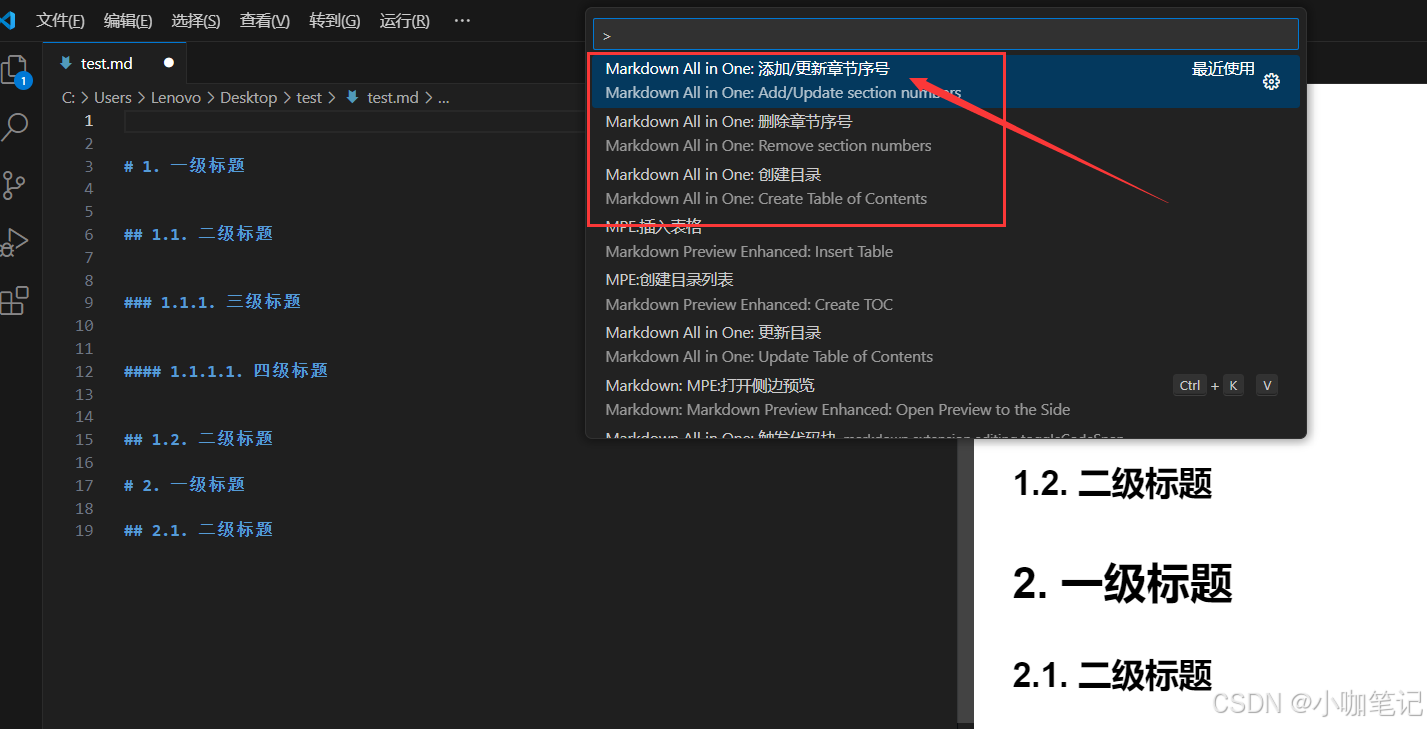Click '2.1. 二级标题' heading in preview pane

pyautogui.click(x=1112, y=675)
